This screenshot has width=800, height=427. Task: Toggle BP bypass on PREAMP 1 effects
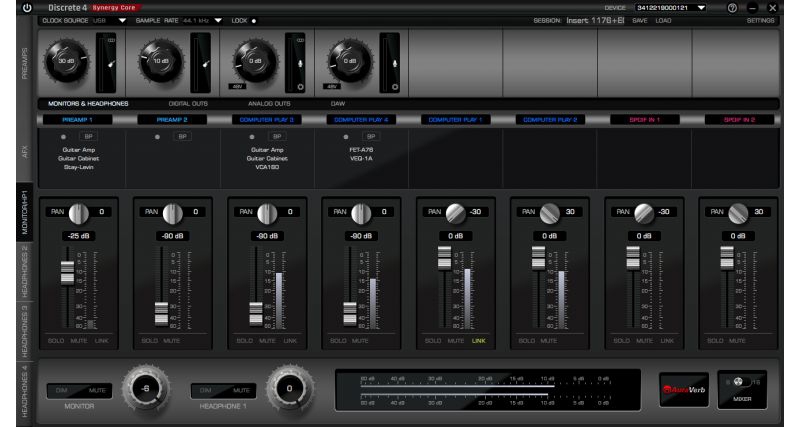[x=88, y=137]
